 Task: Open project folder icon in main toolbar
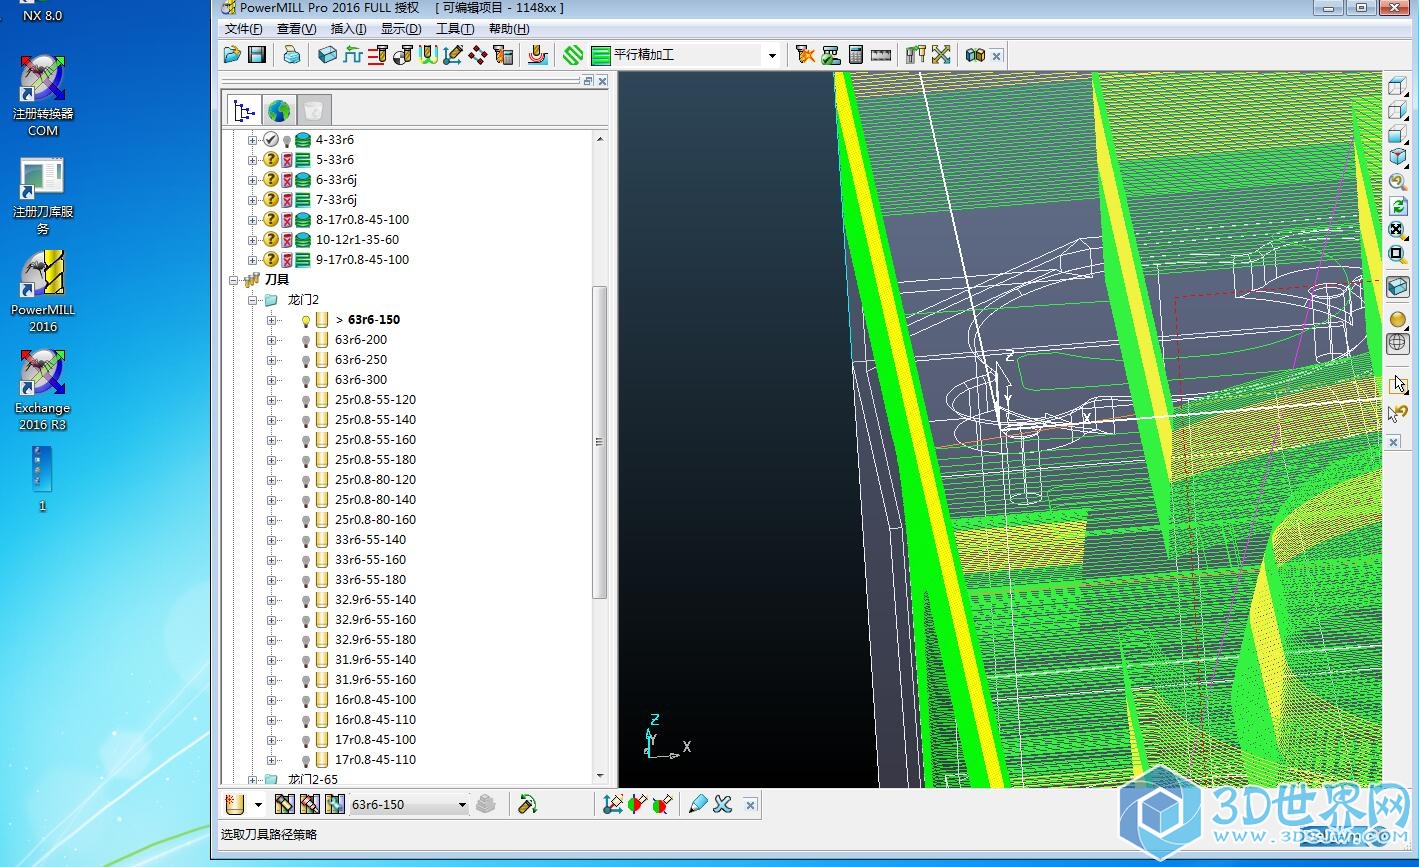pyautogui.click(x=232, y=55)
